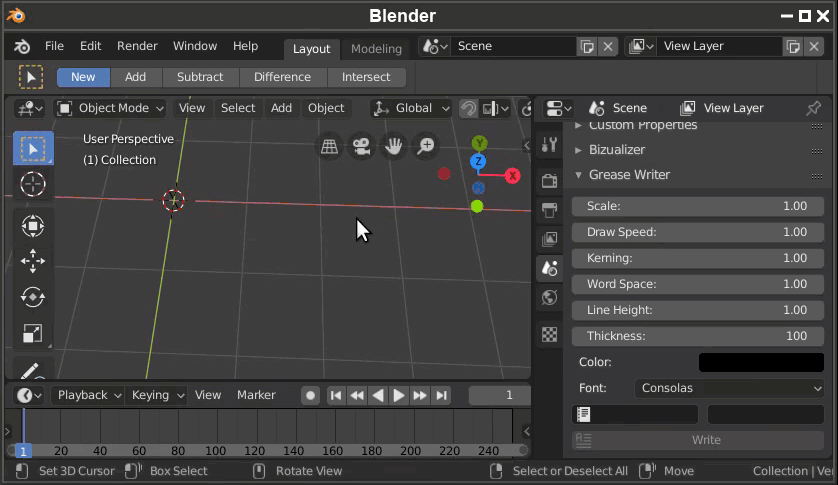
Task: Open the Edit menu
Action: coord(90,46)
